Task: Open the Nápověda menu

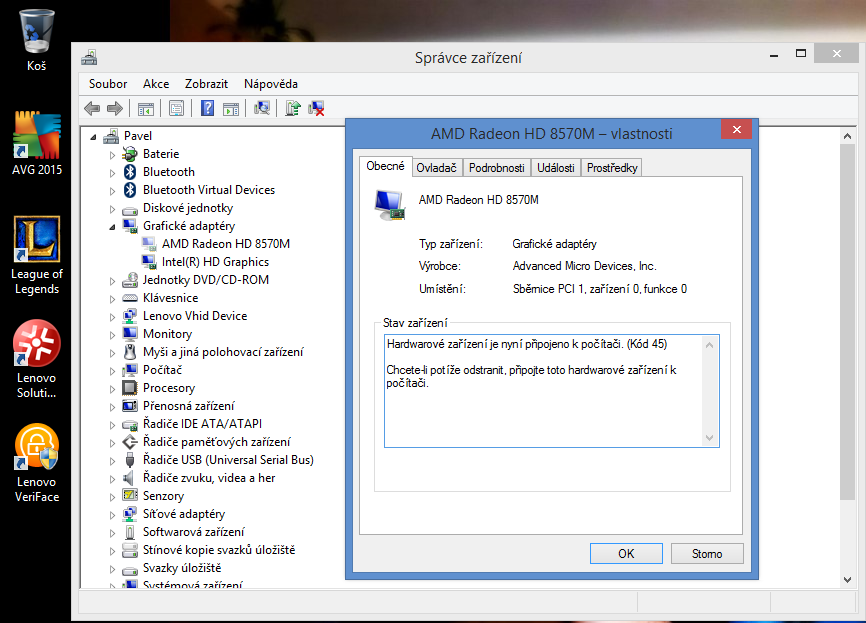Action: [x=271, y=83]
